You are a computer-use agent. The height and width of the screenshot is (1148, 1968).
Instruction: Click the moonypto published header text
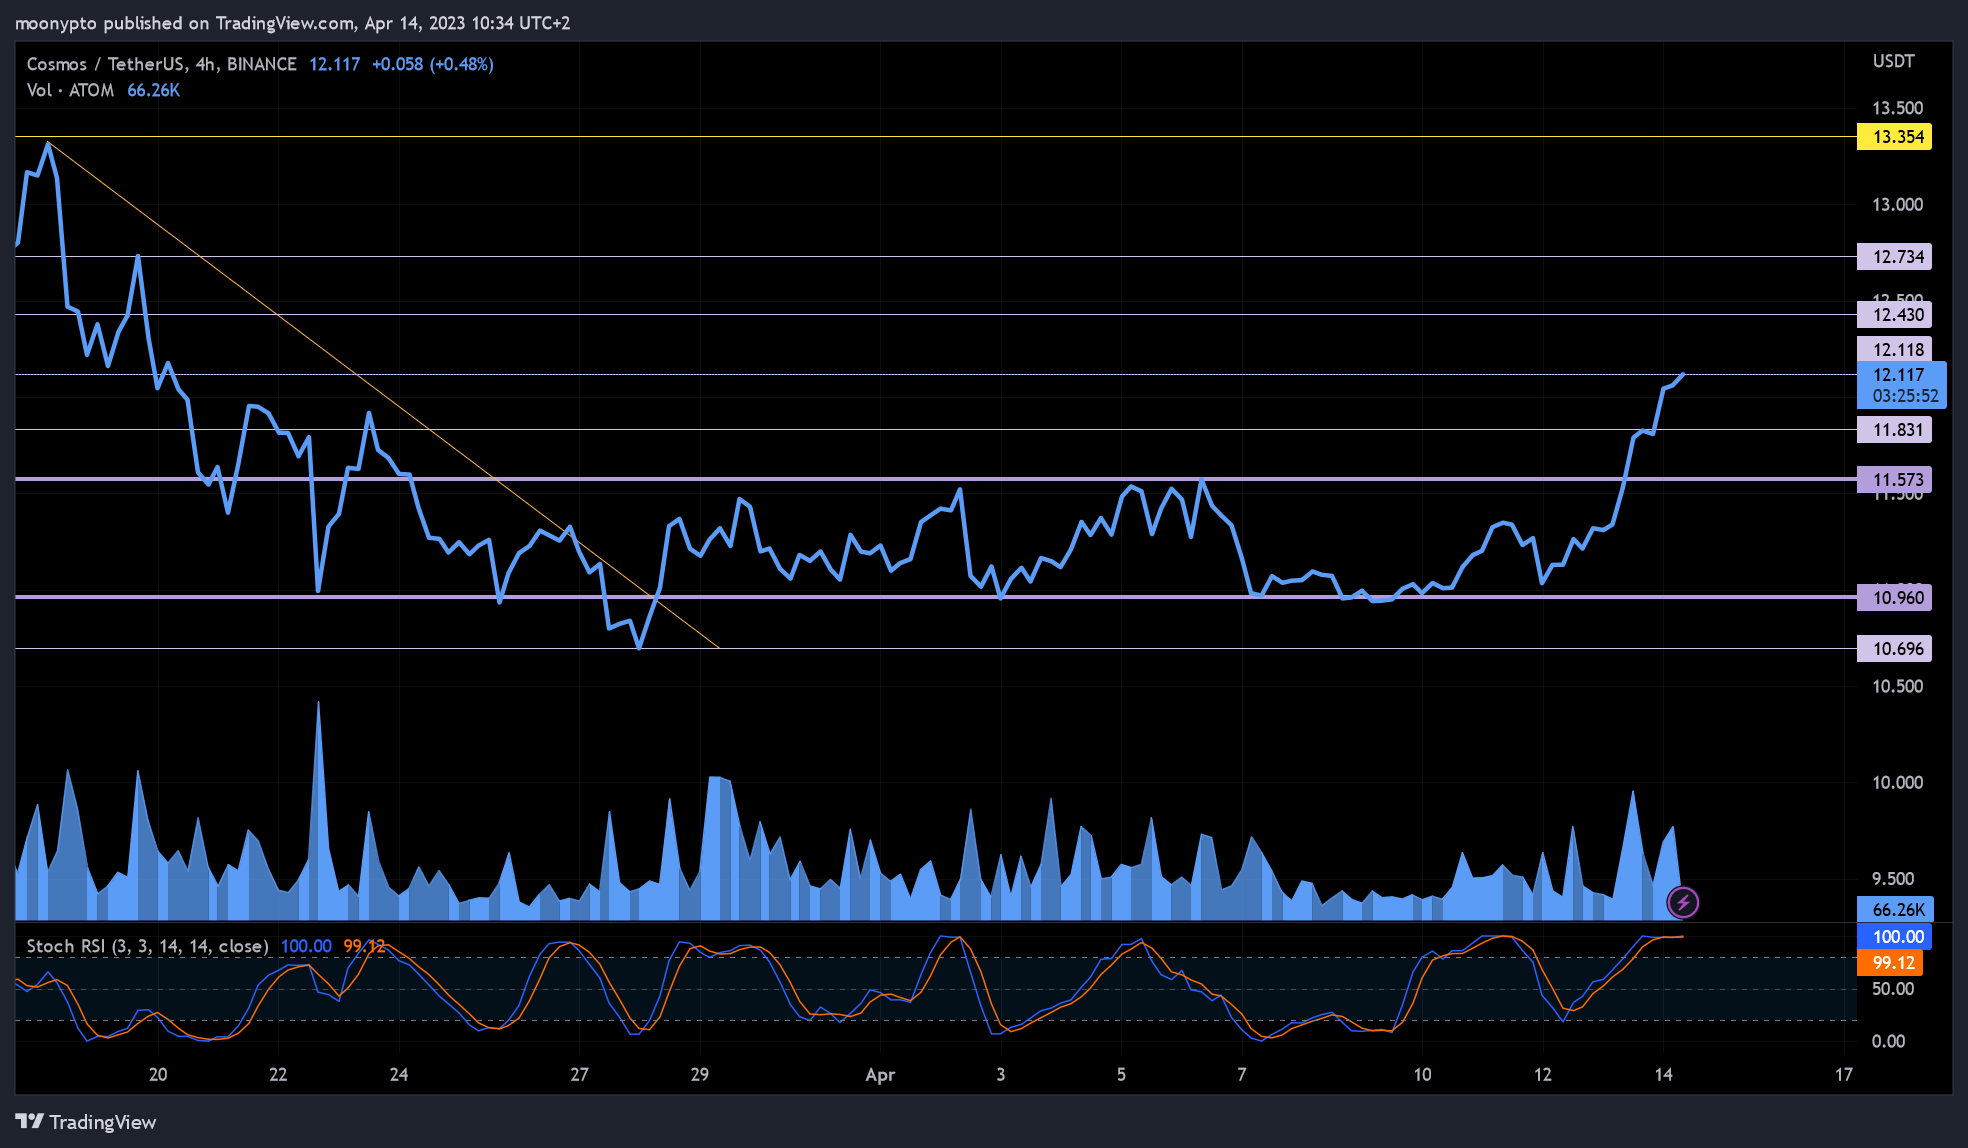(x=292, y=23)
